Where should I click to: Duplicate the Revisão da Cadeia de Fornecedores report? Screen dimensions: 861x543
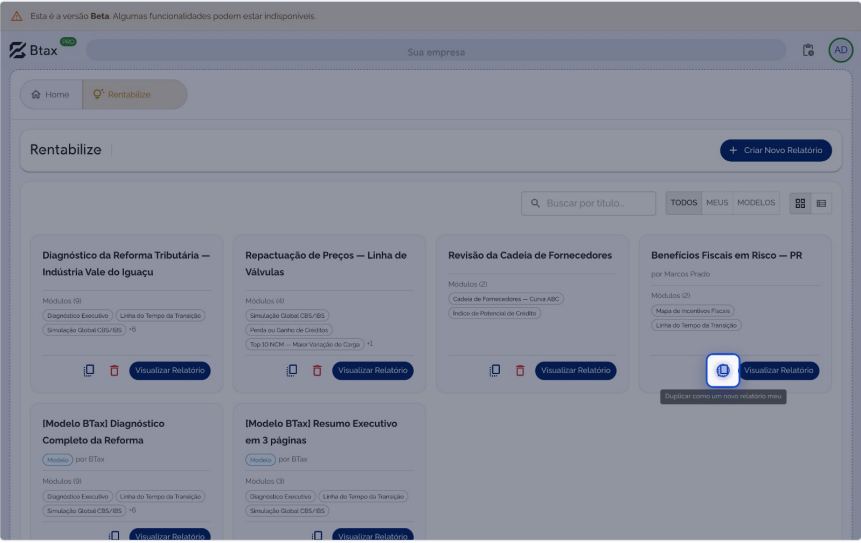[495, 371]
